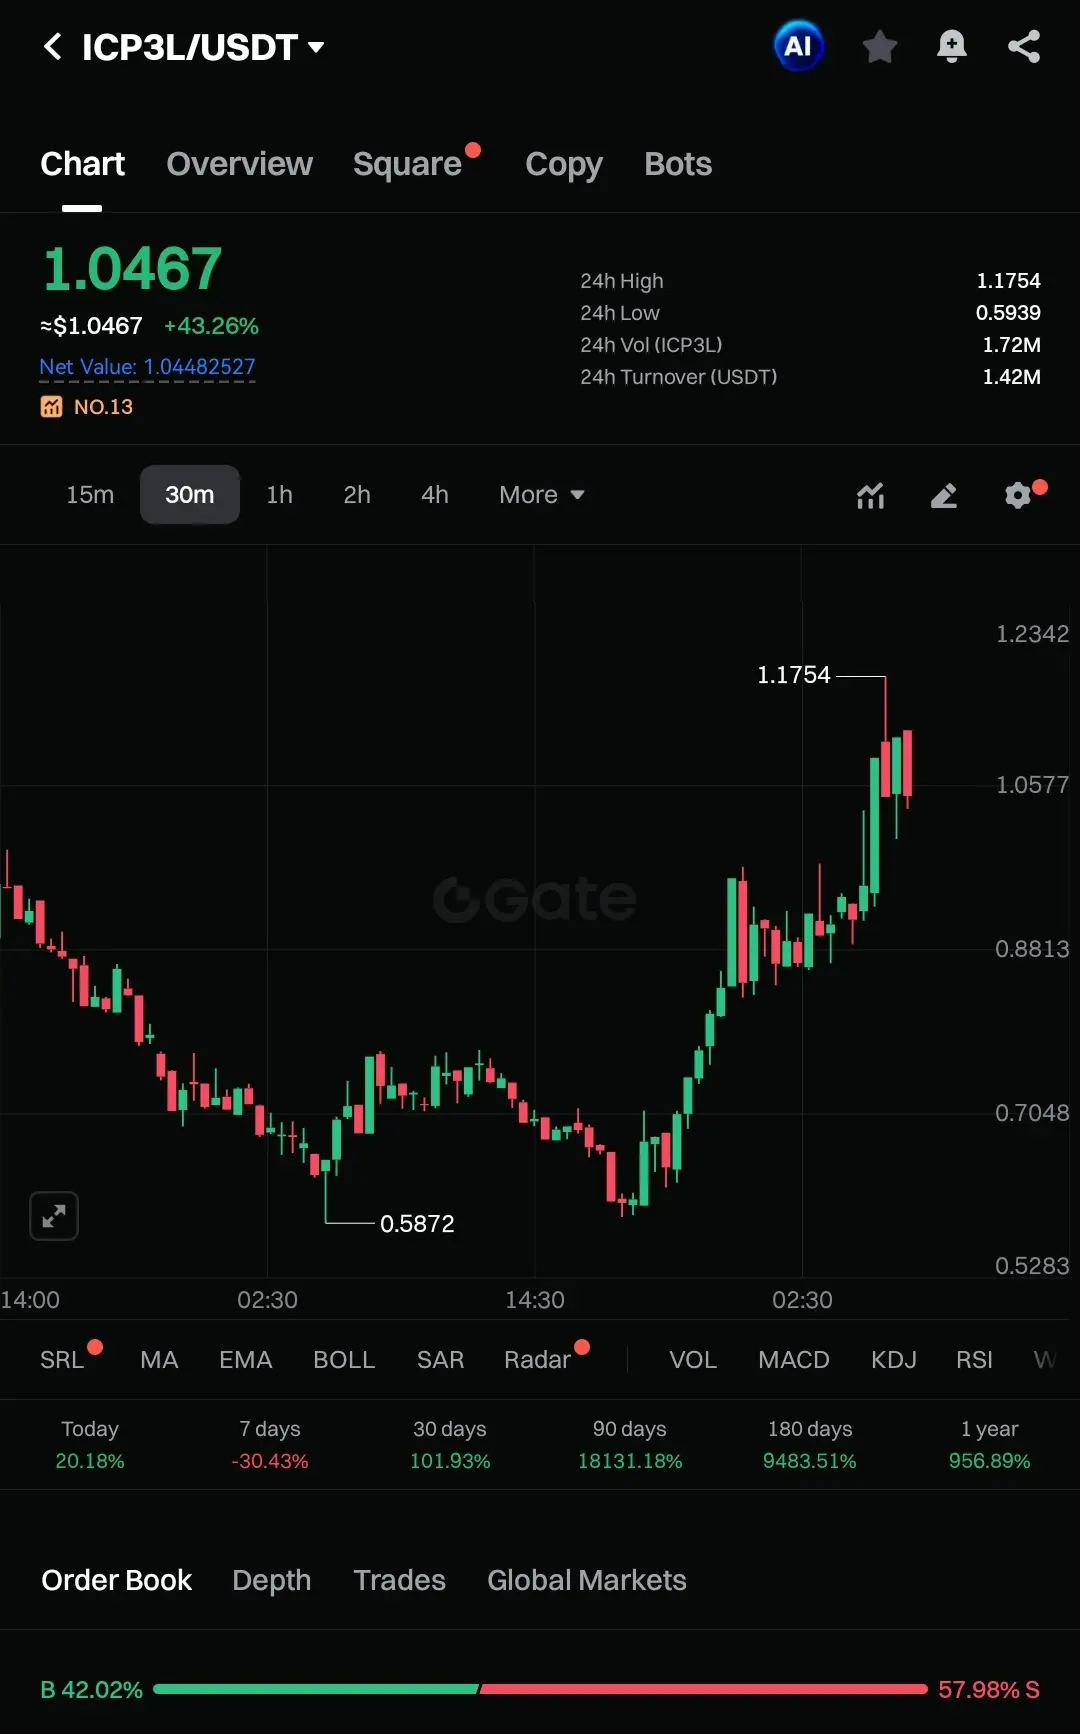Open the Bots tab
The image size is (1080, 1734).
pos(678,164)
